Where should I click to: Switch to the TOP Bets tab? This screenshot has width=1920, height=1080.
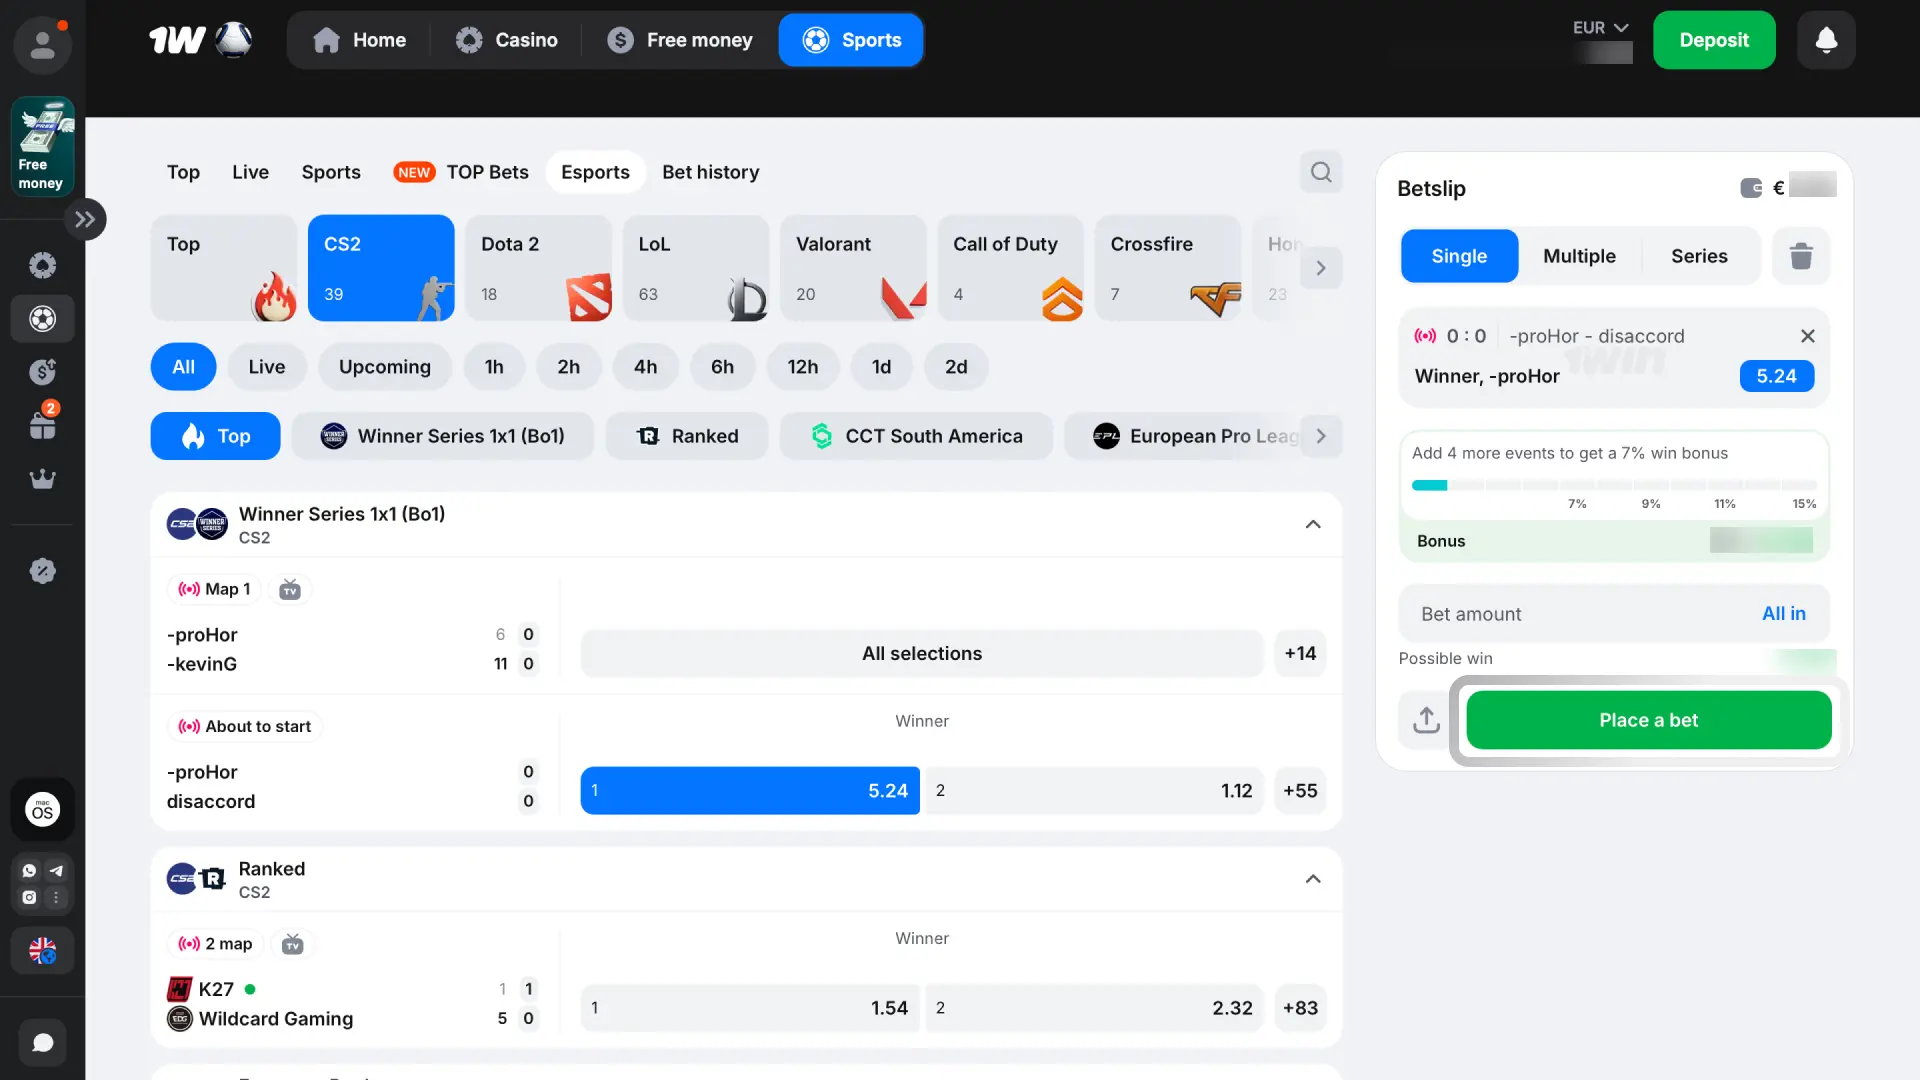pyautogui.click(x=461, y=172)
